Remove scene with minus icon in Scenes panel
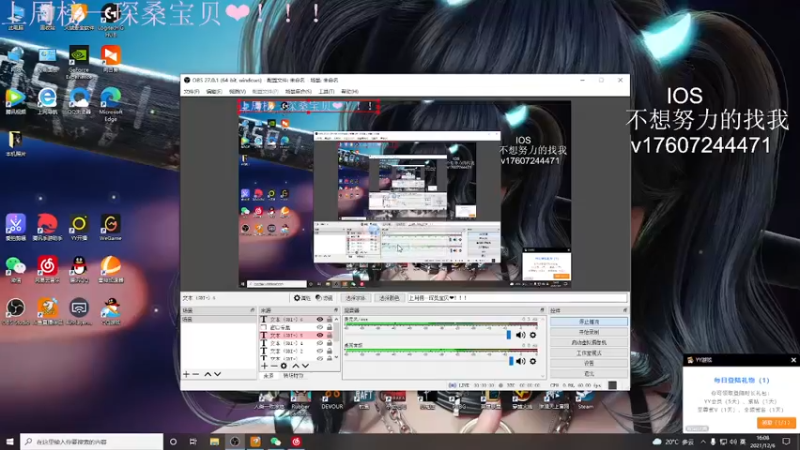This screenshot has height=450, width=800. [x=196, y=374]
